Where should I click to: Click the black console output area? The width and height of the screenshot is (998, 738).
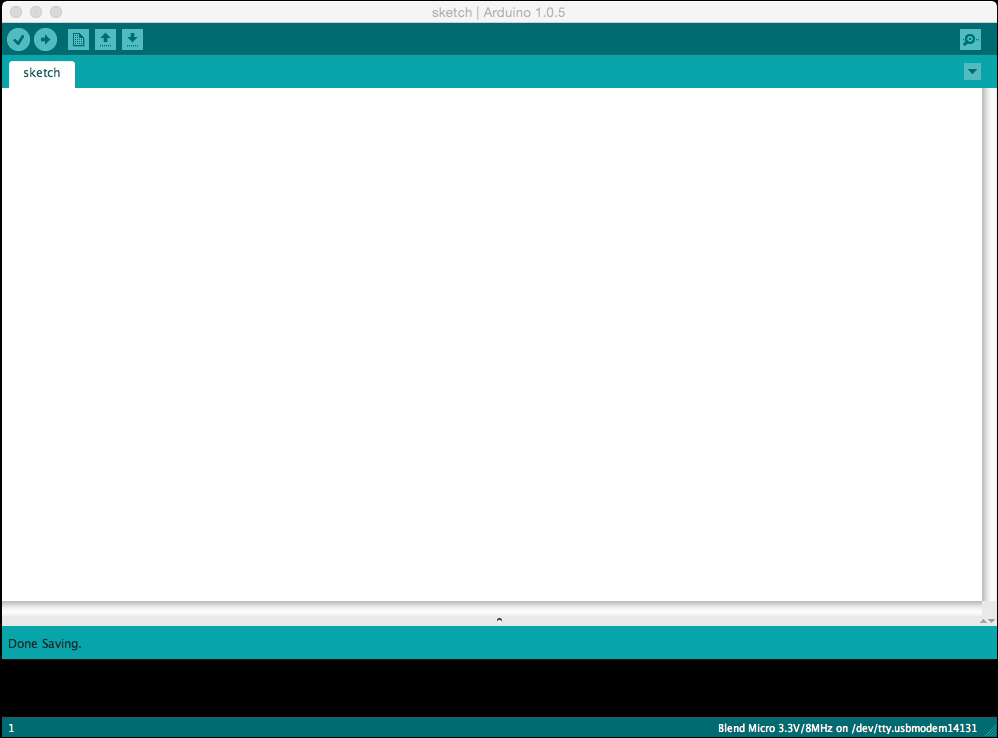(499, 688)
